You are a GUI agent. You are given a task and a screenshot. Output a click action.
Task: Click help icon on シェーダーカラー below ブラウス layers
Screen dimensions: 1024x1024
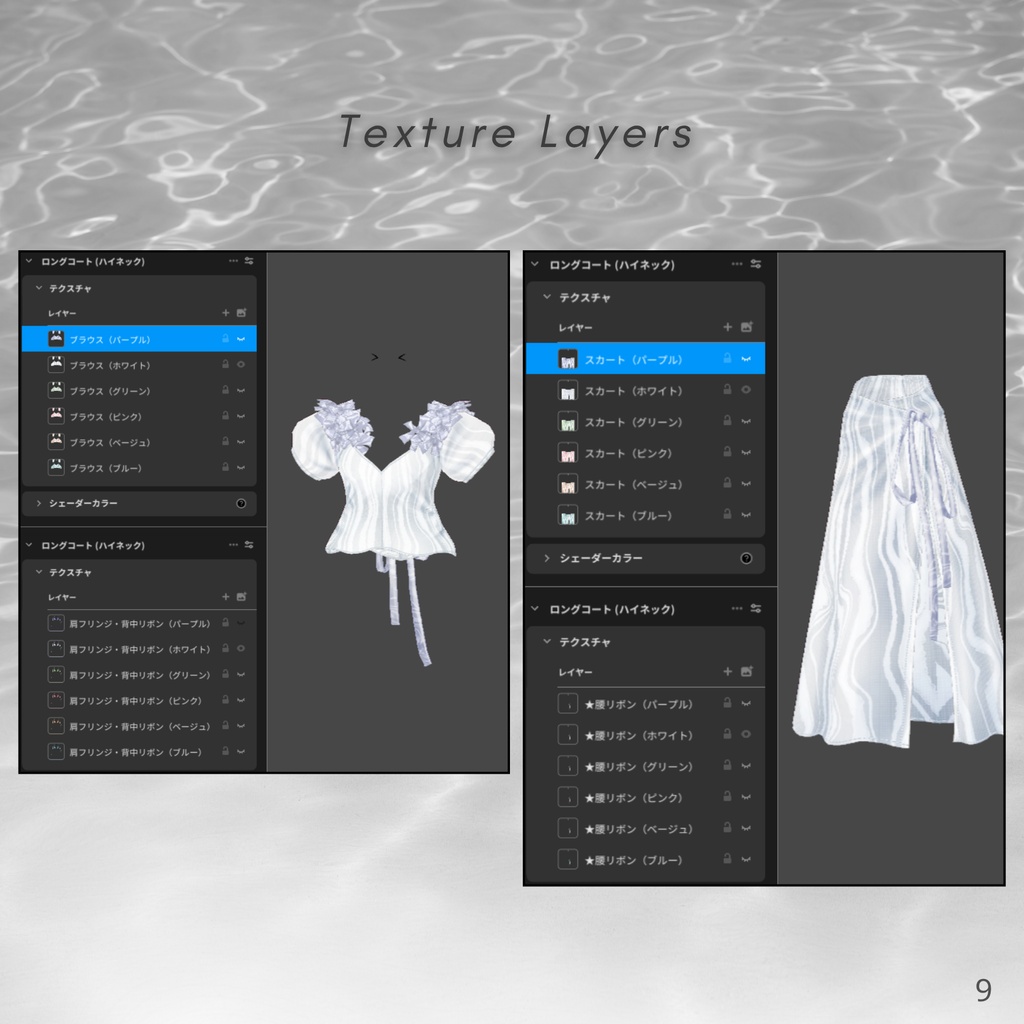pyautogui.click(x=241, y=504)
